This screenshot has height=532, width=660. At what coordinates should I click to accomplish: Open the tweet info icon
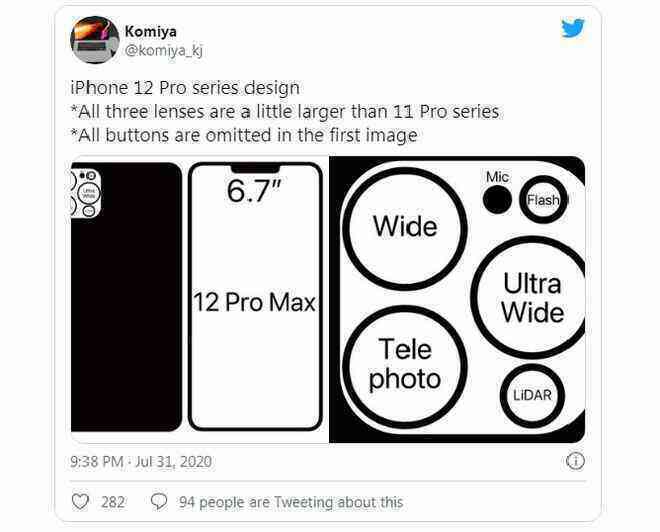pos(575,461)
